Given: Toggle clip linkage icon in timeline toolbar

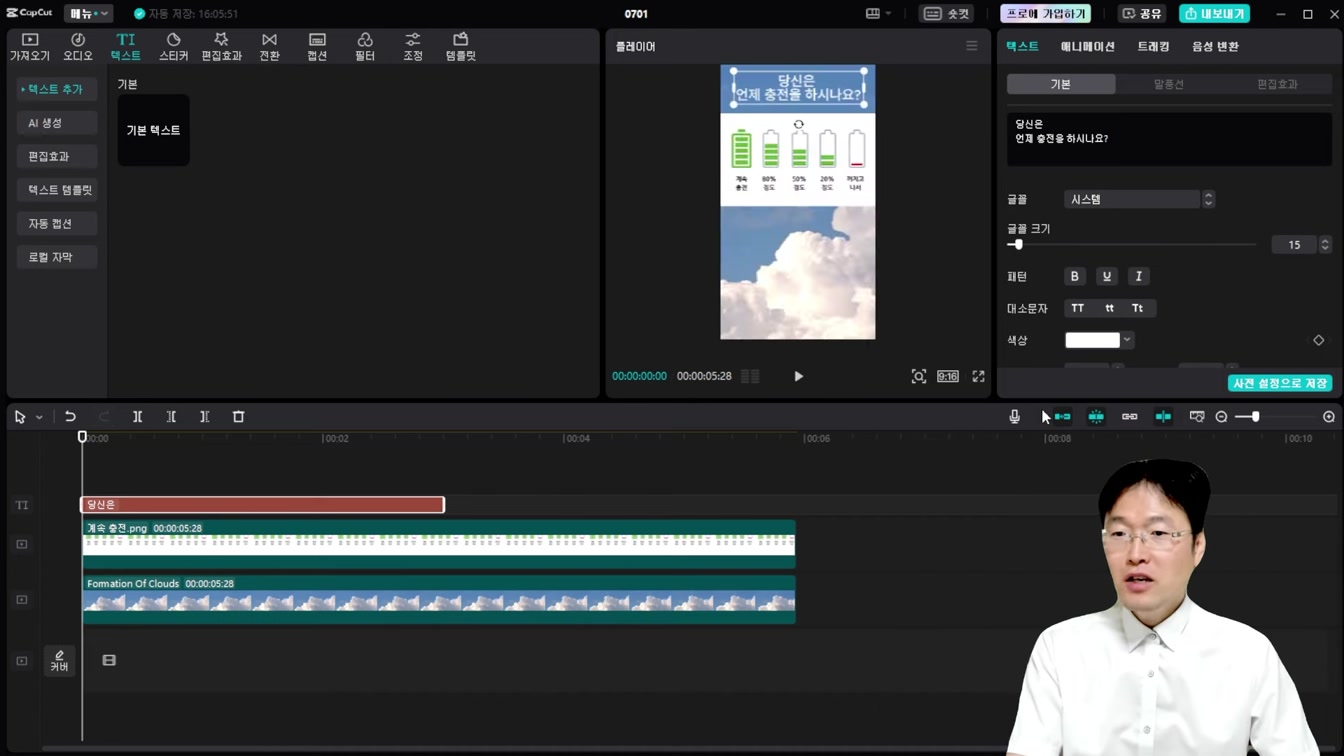Looking at the screenshot, I should pos(1130,417).
